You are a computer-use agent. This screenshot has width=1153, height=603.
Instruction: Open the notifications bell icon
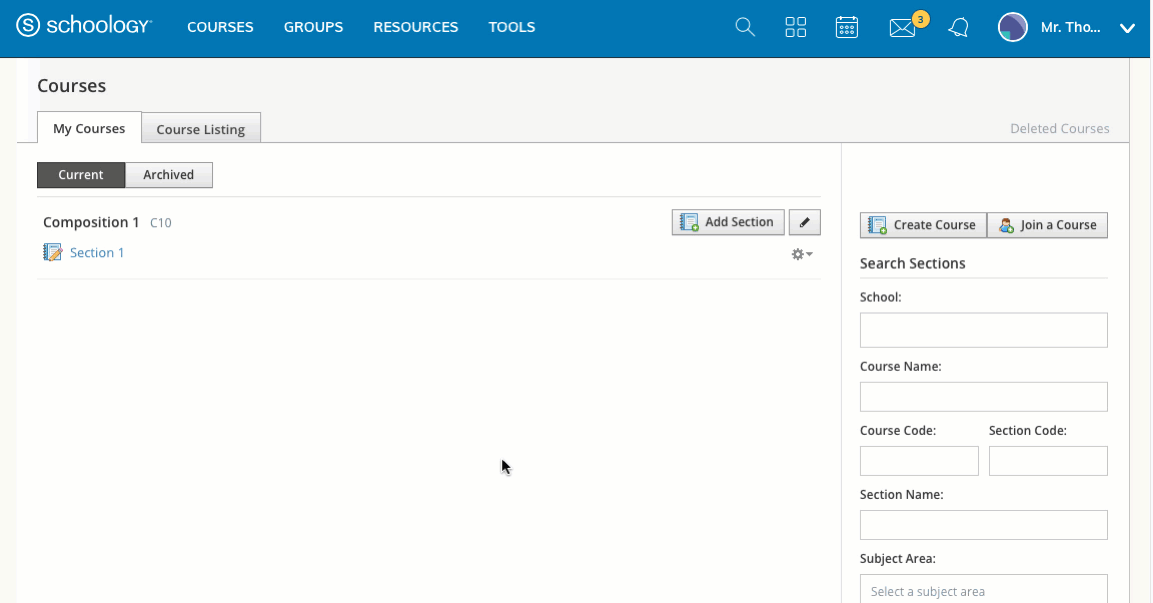pyautogui.click(x=958, y=27)
